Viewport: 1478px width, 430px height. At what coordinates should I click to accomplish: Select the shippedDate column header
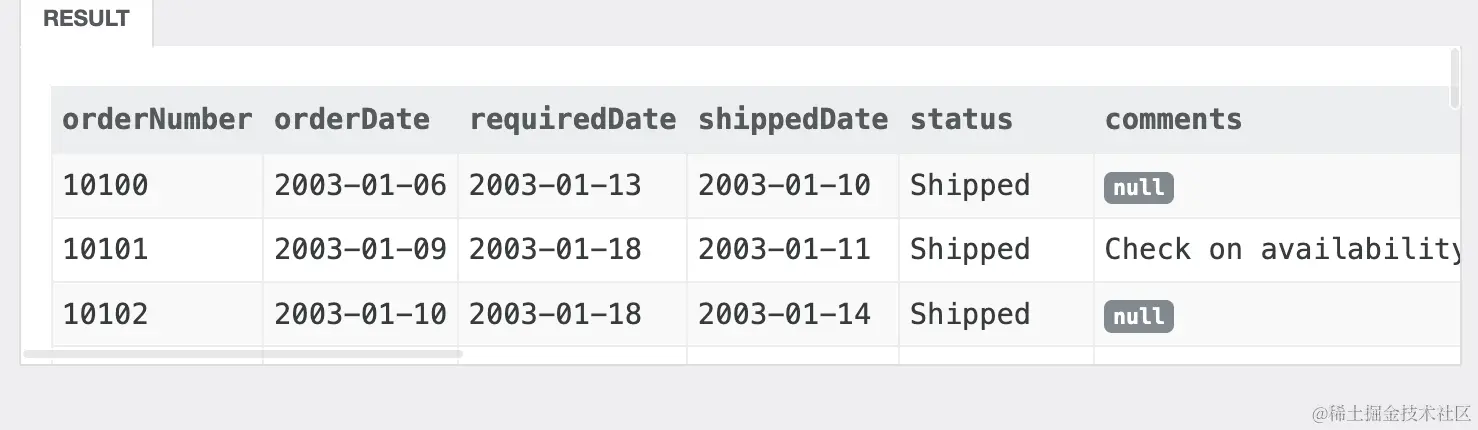pos(793,120)
